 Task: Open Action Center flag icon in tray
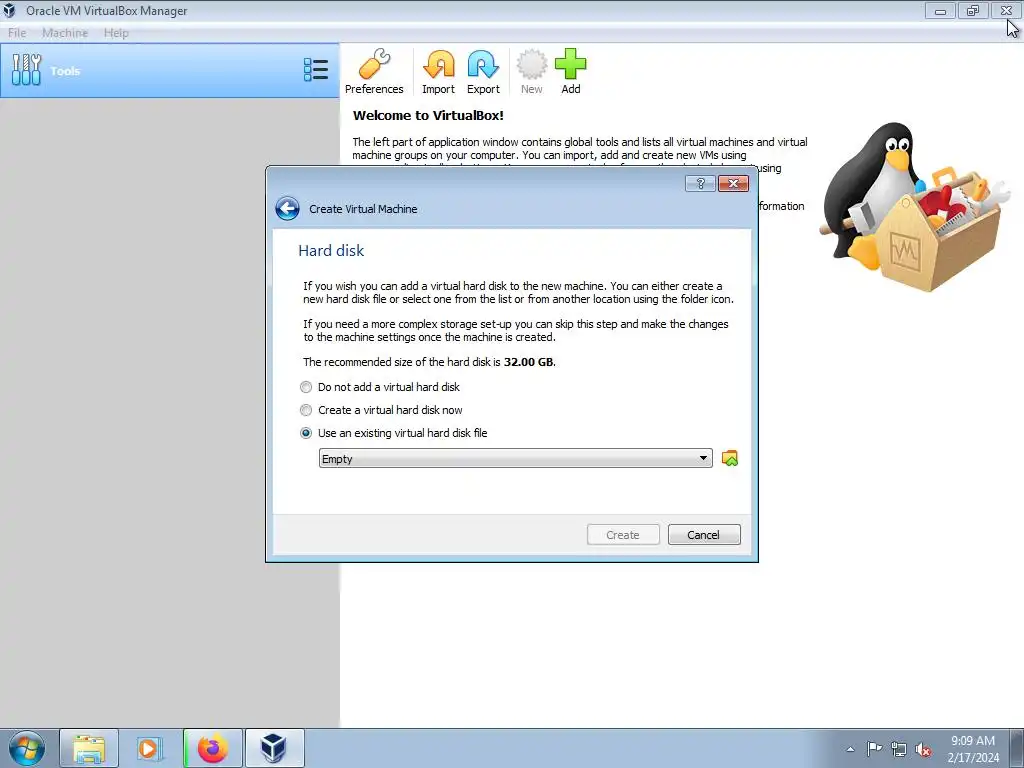(x=874, y=749)
